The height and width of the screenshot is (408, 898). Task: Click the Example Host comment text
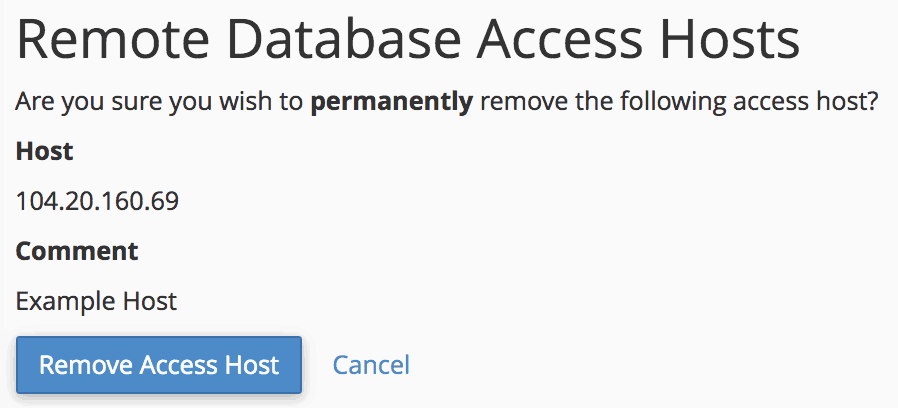pyautogui.click(x=96, y=300)
